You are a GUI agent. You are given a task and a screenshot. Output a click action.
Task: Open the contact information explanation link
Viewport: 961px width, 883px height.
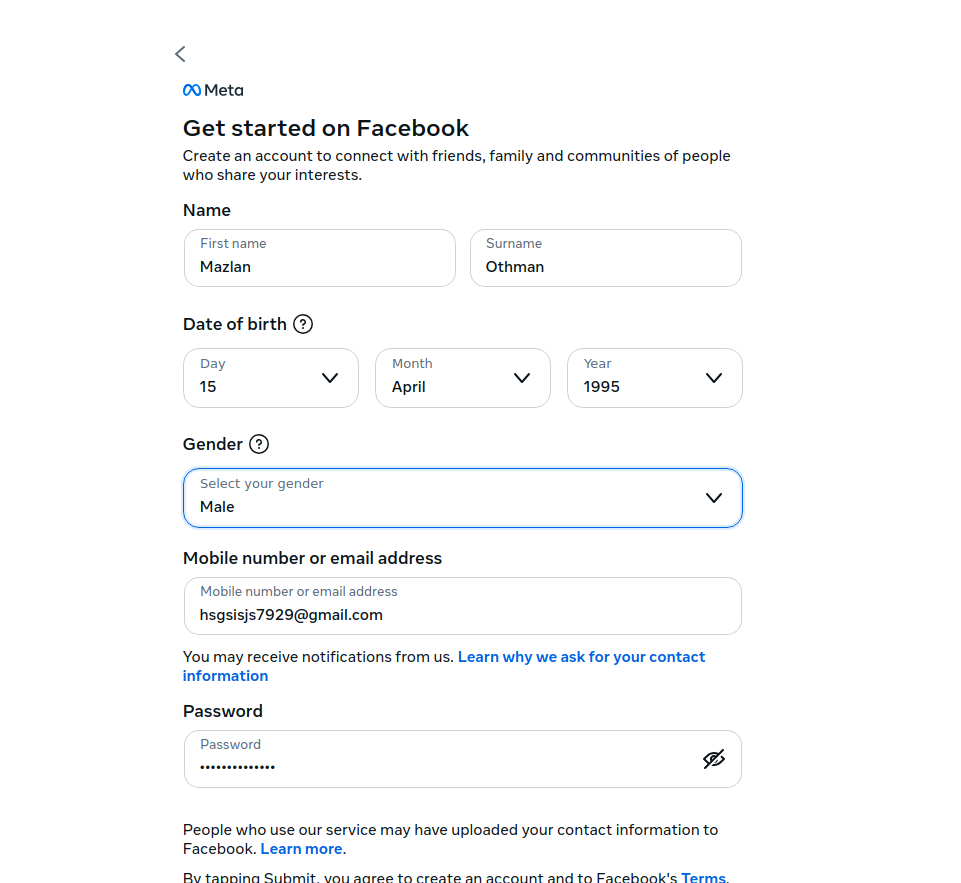581,657
